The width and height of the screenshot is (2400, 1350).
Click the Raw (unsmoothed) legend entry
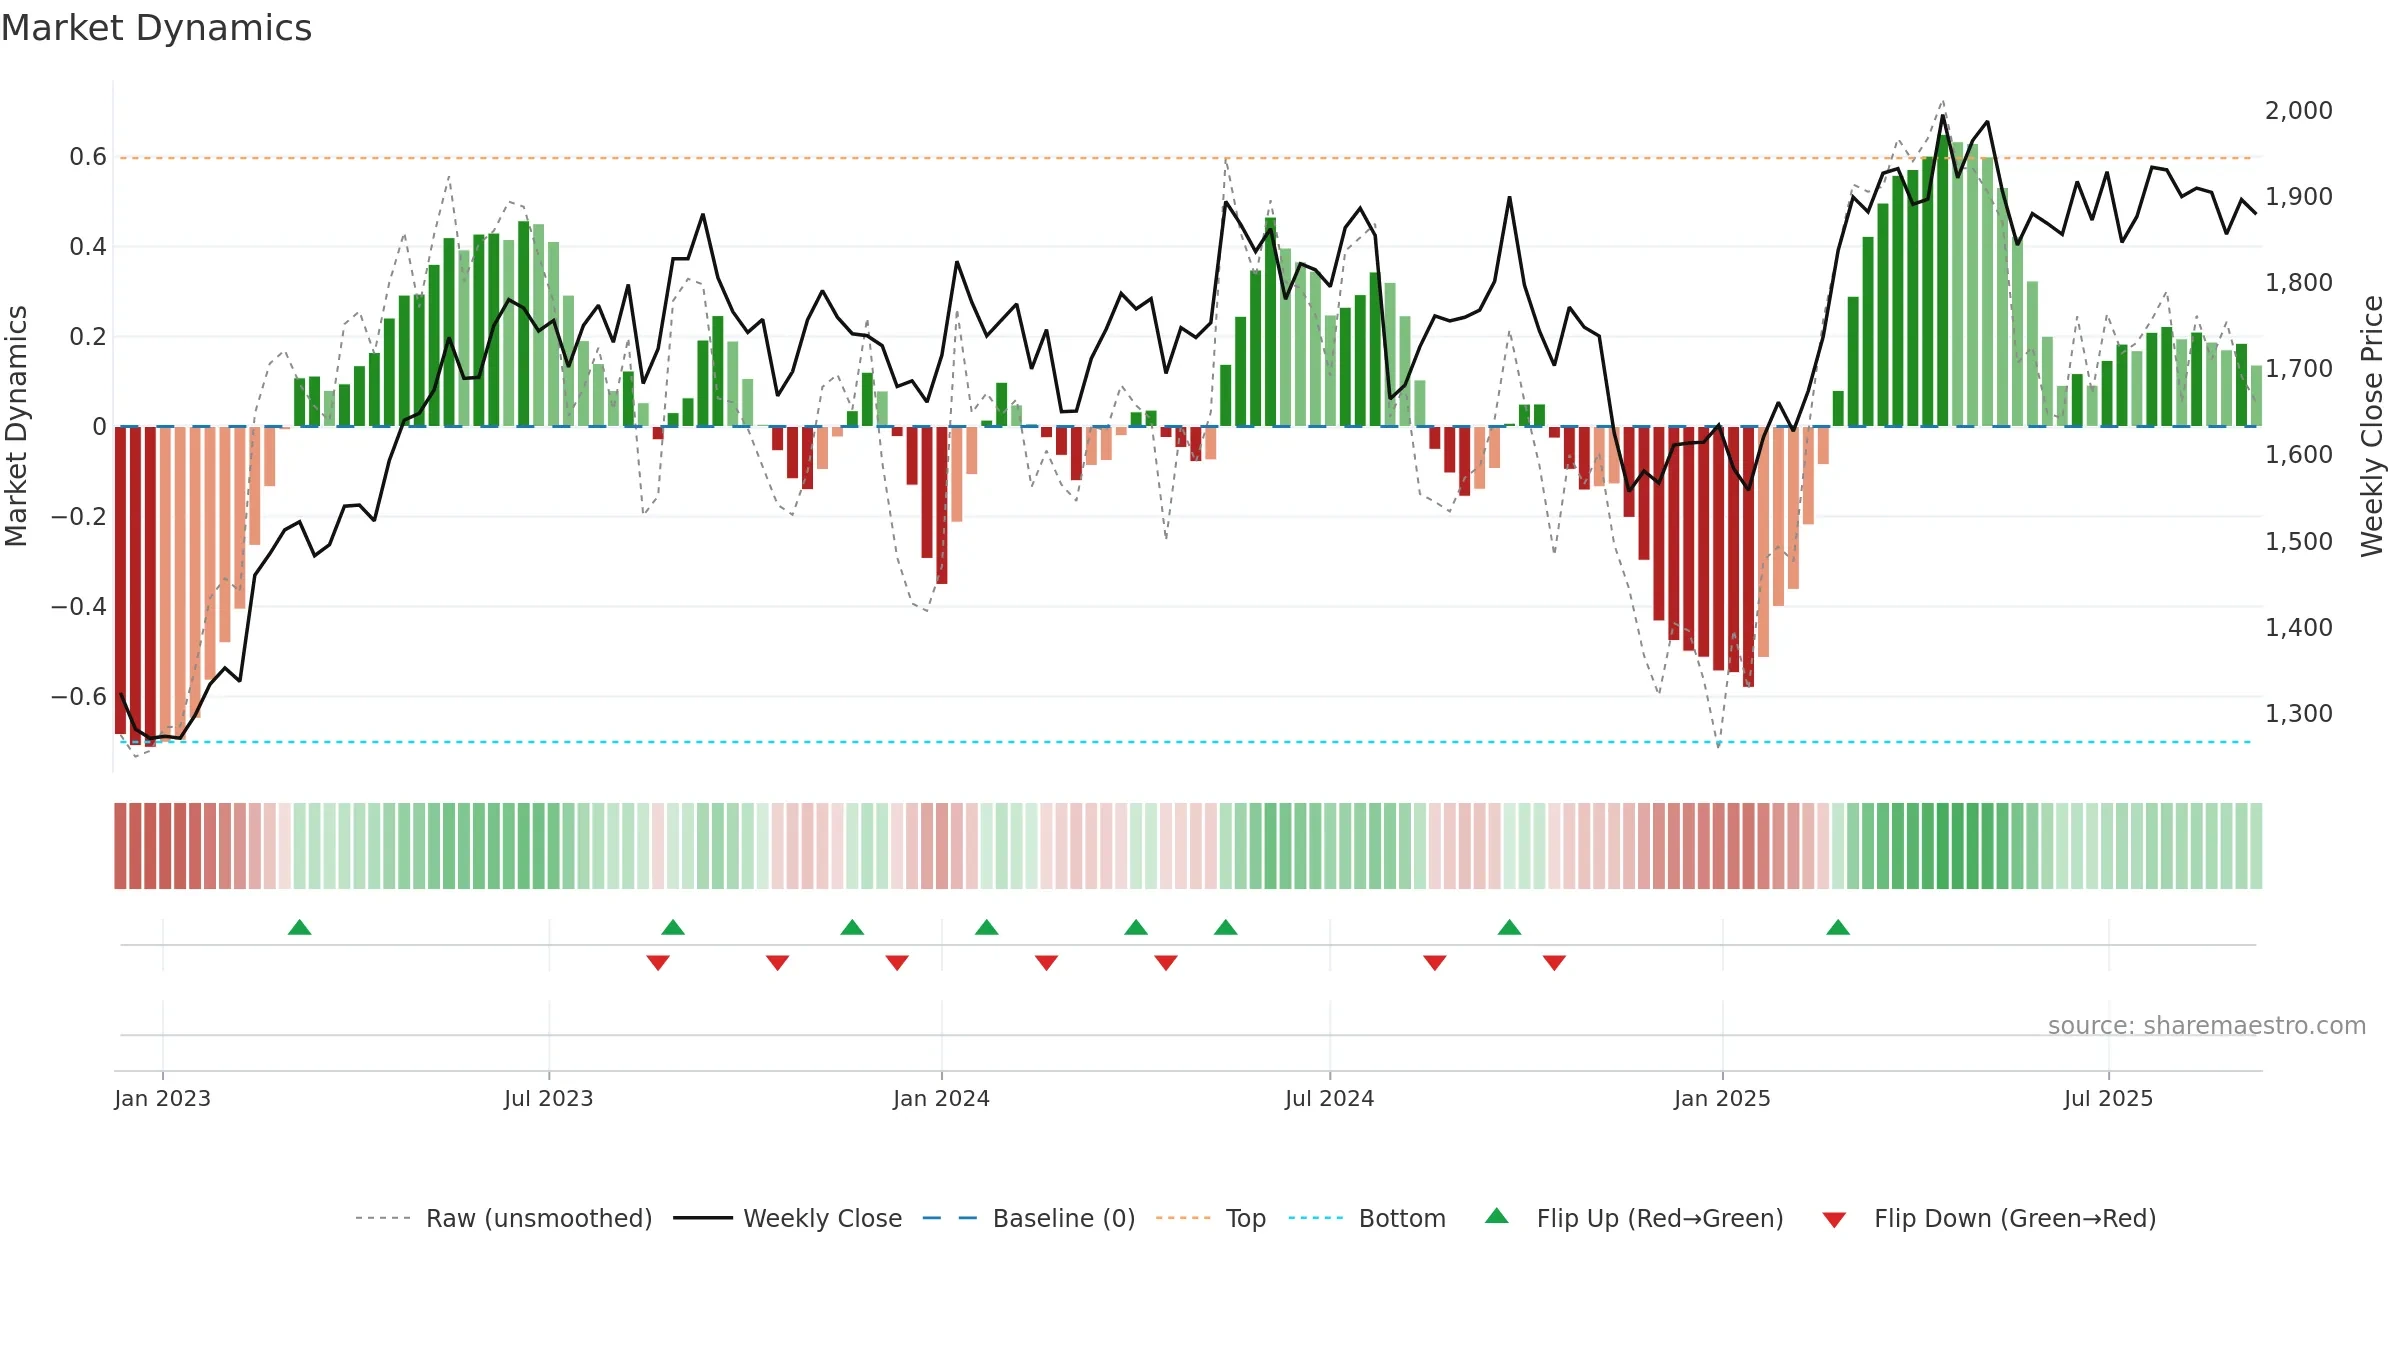[x=504, y=1218]
